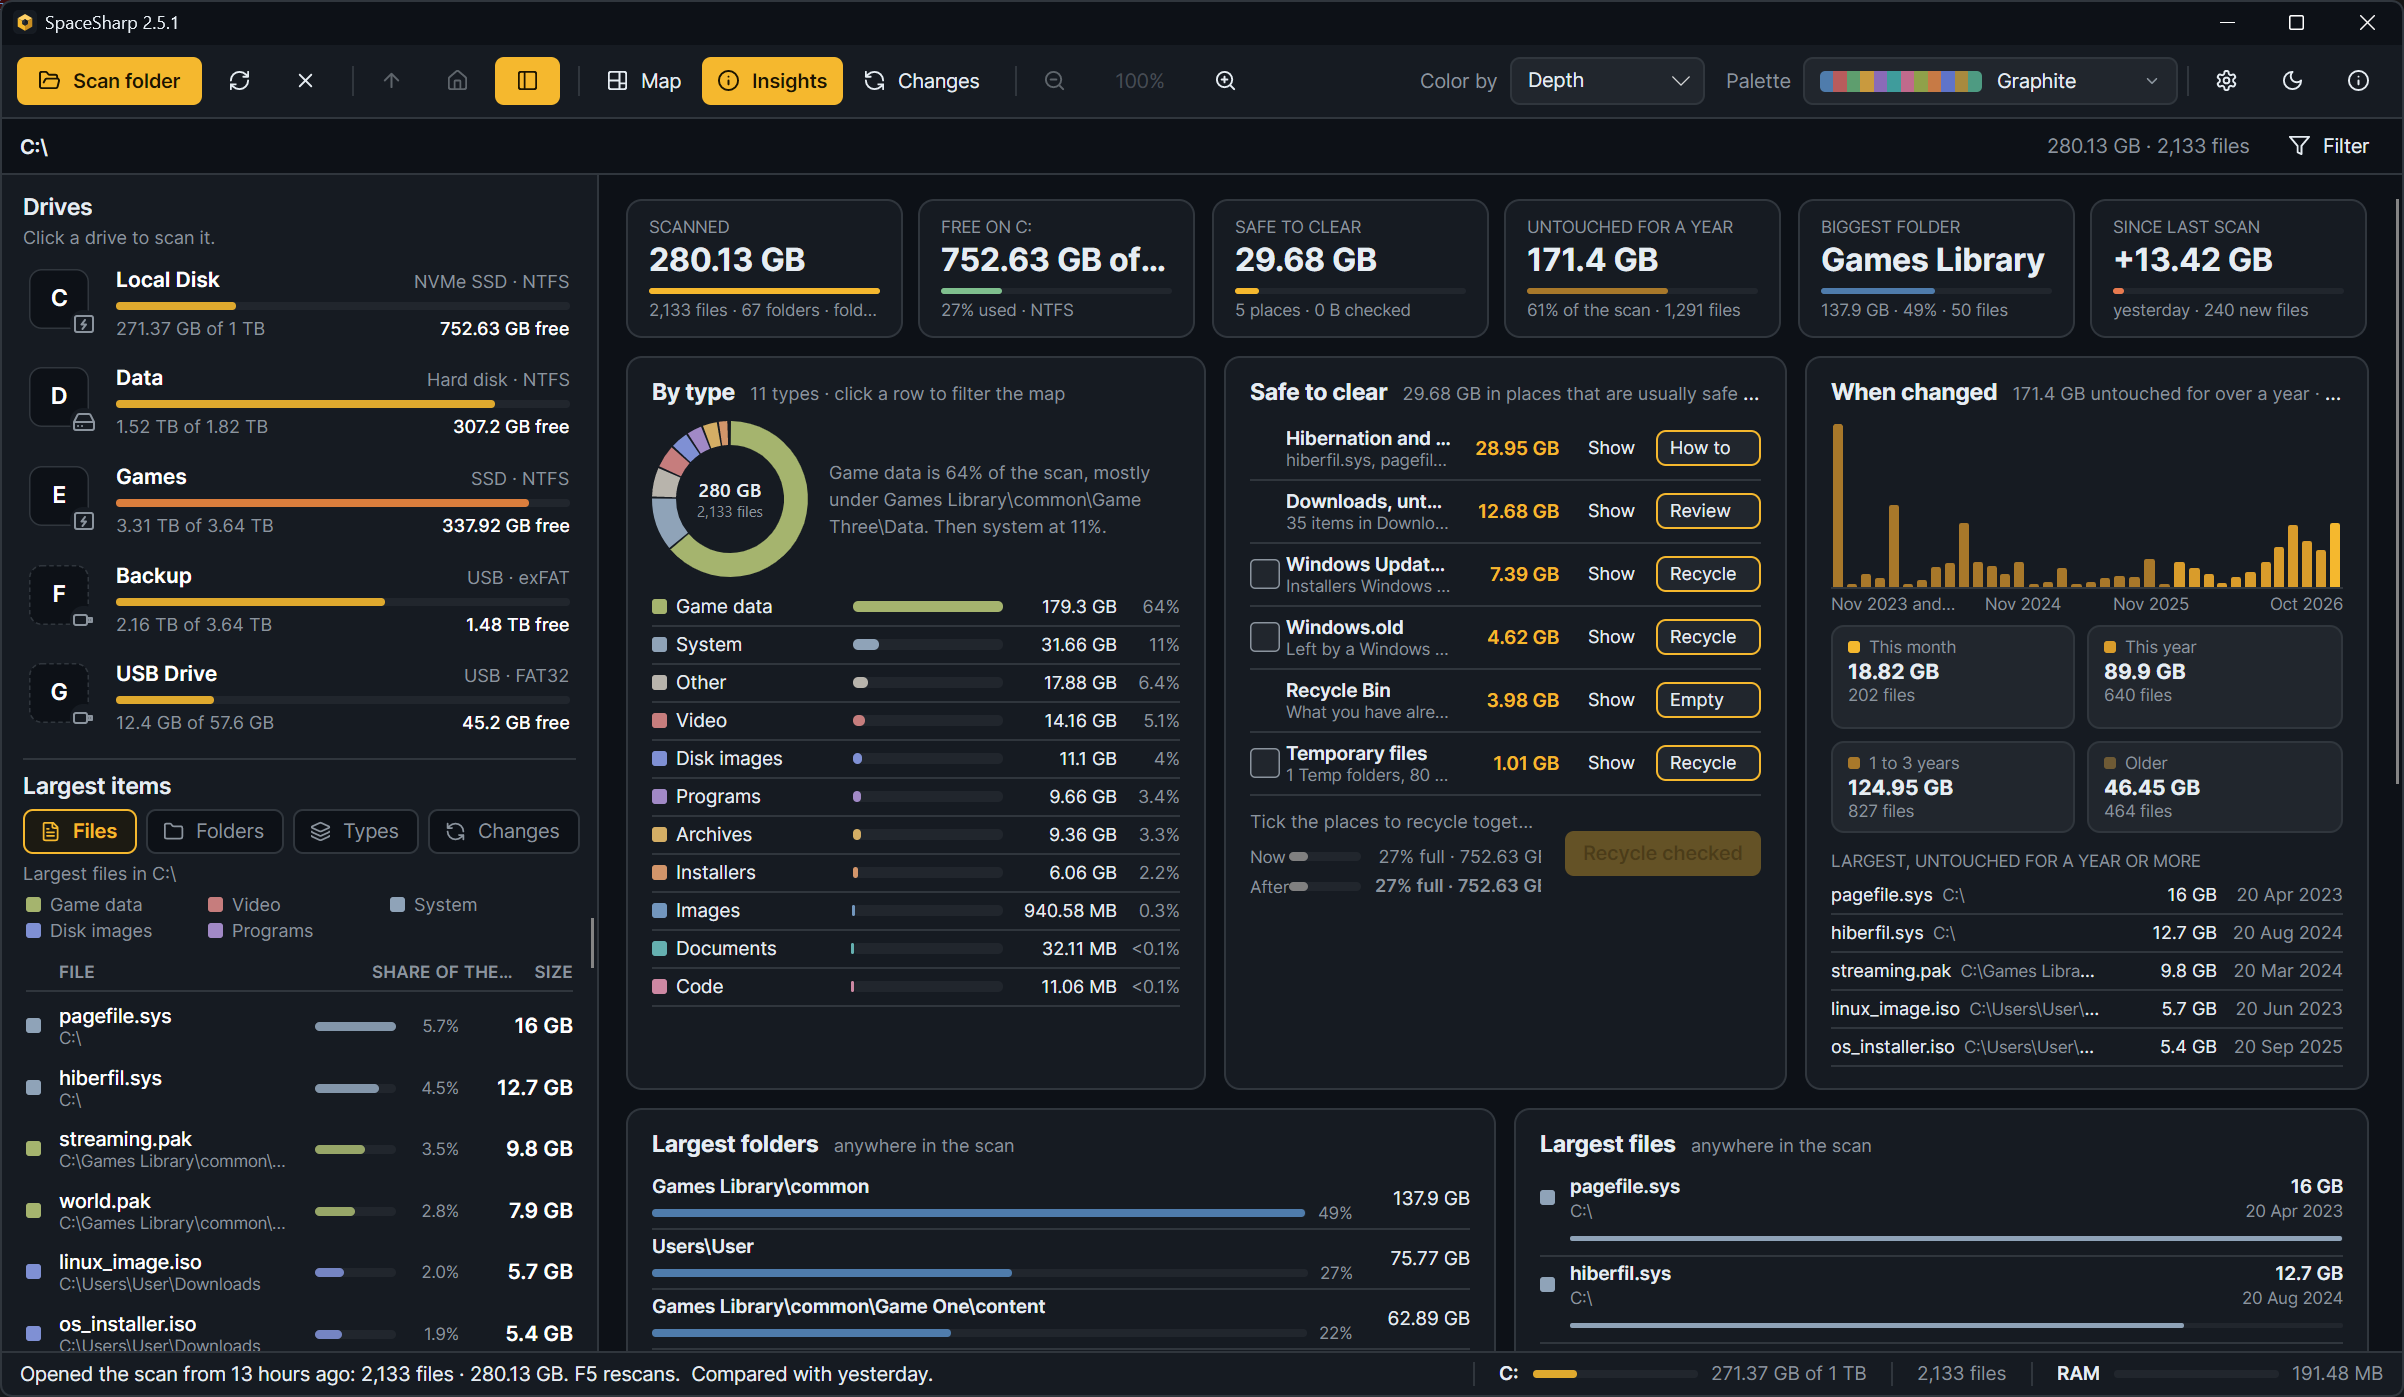
Task: Click the By type donut chart
Action: [x=730, y=499]
